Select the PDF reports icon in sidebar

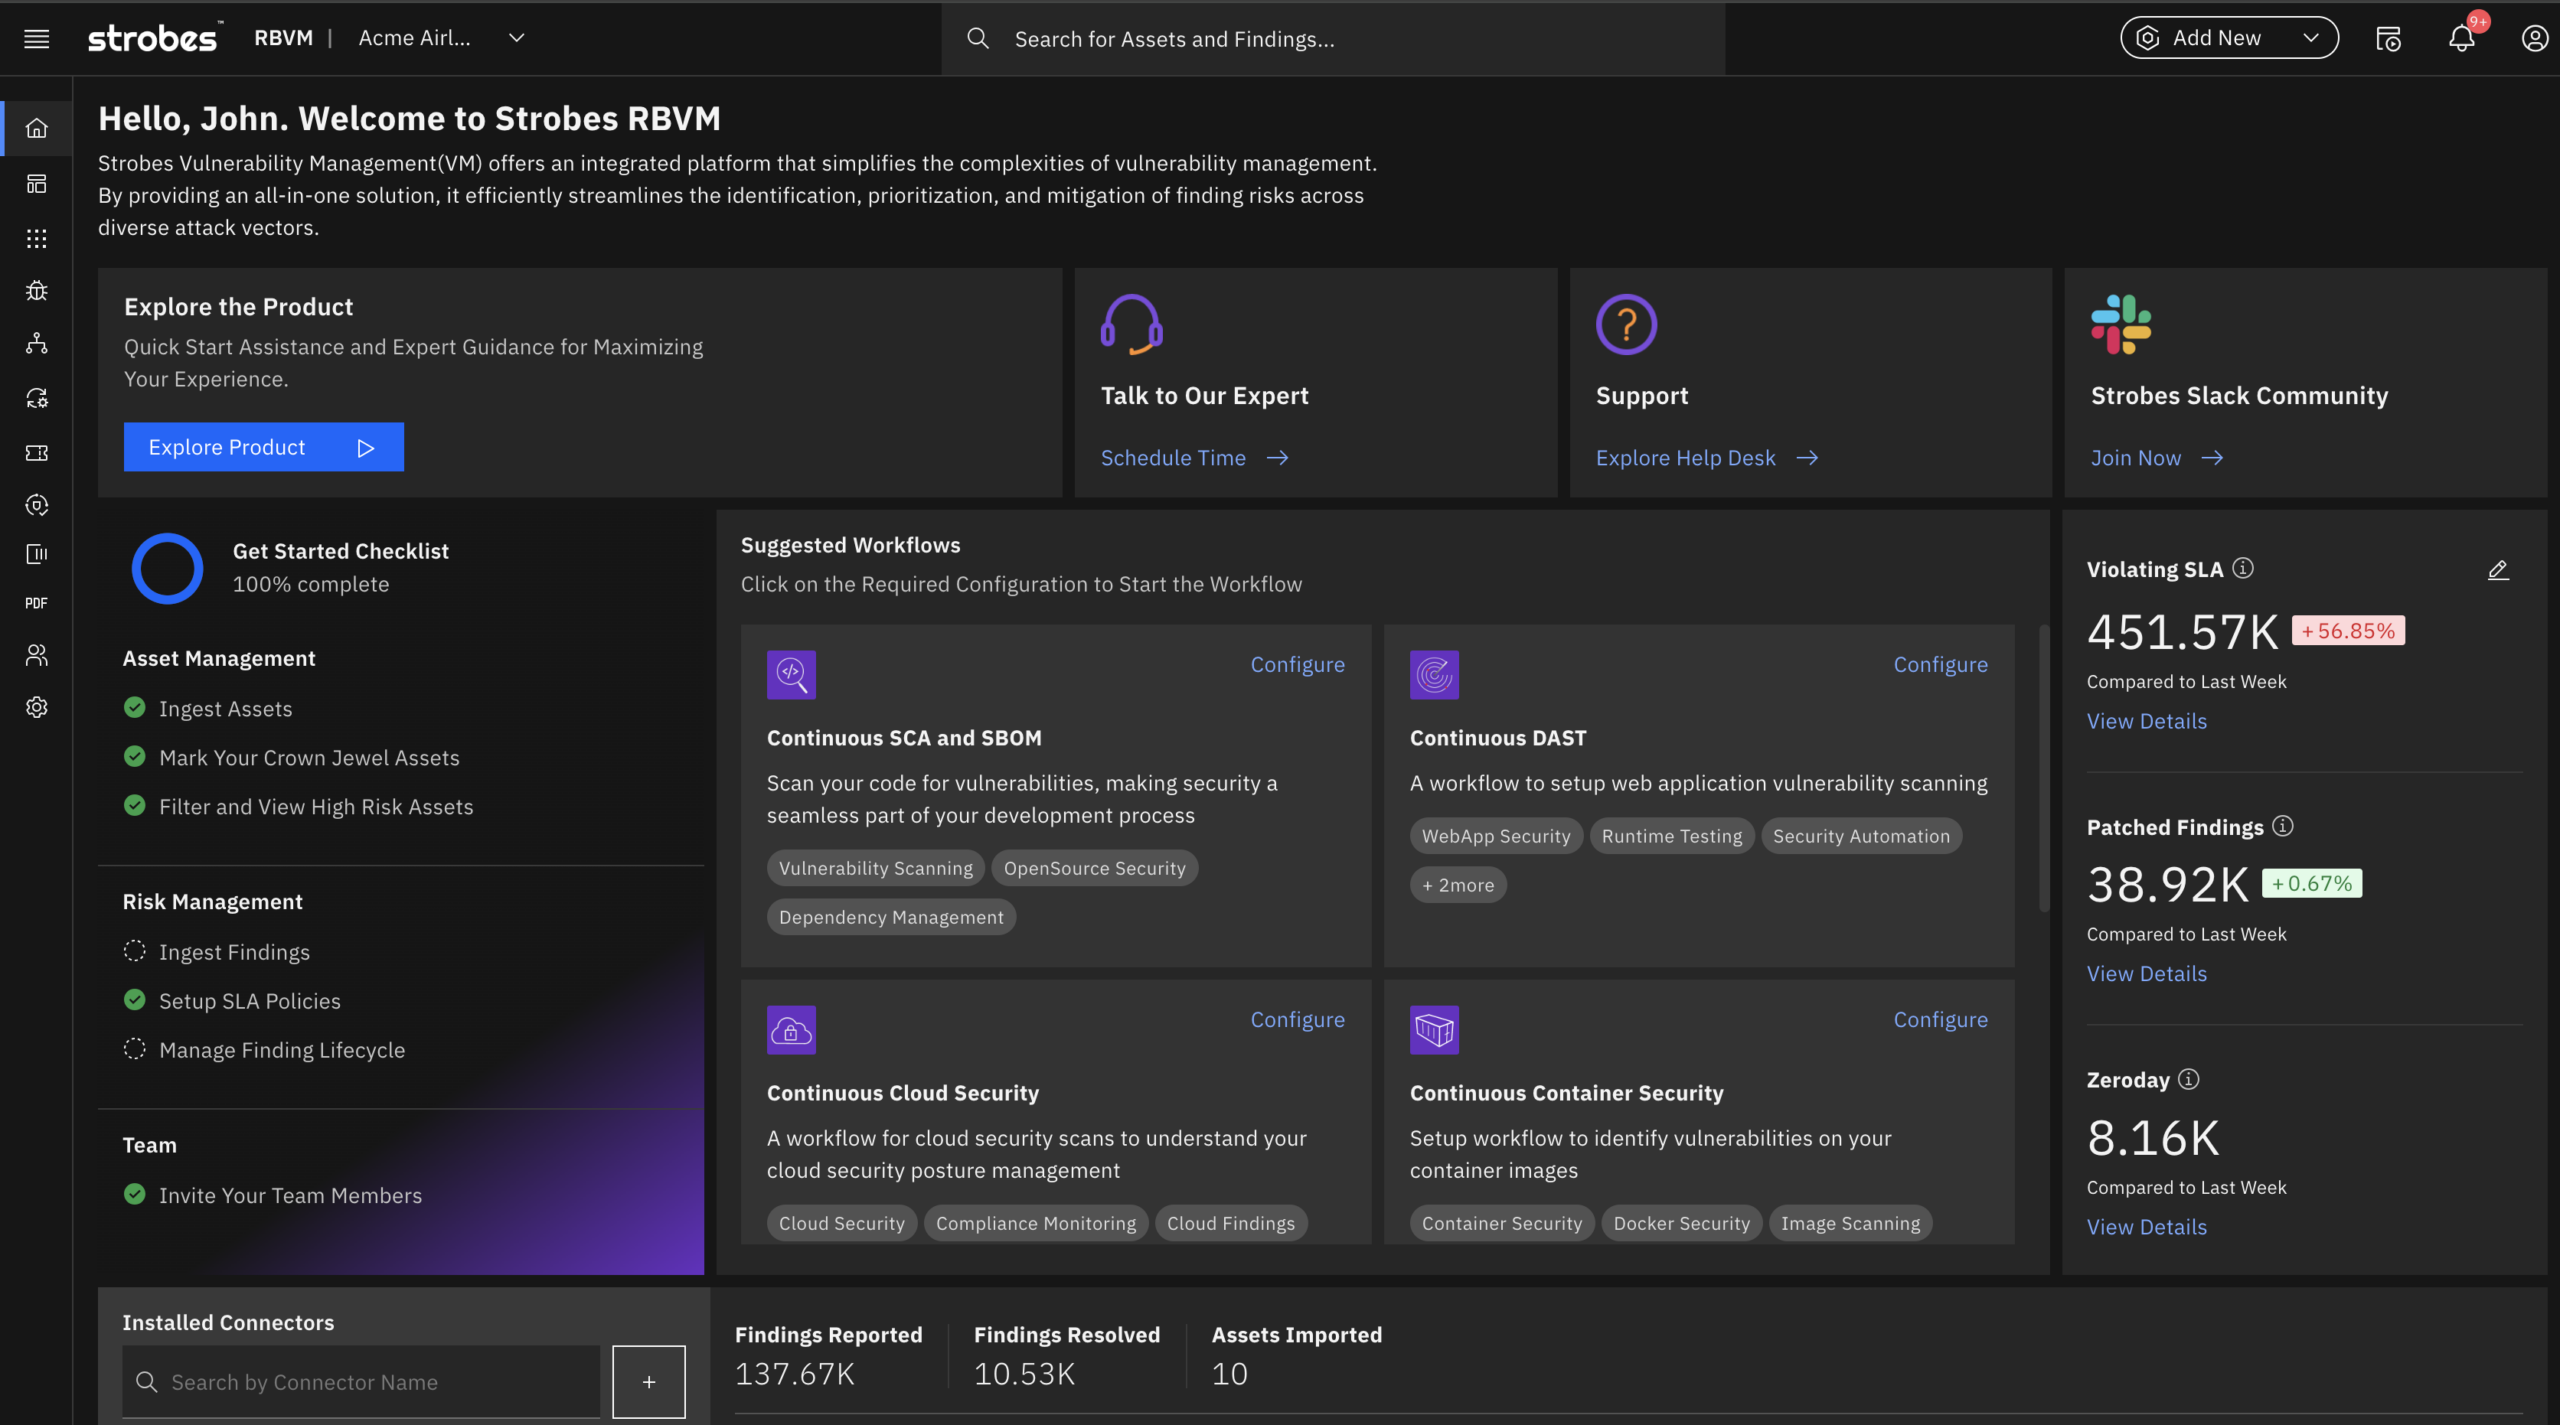click(36, 602)
